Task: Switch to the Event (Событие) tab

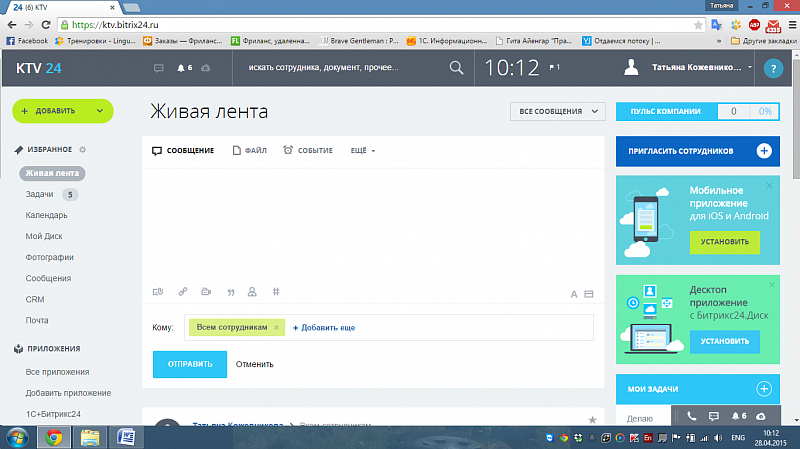Action: tap(308, 151)
